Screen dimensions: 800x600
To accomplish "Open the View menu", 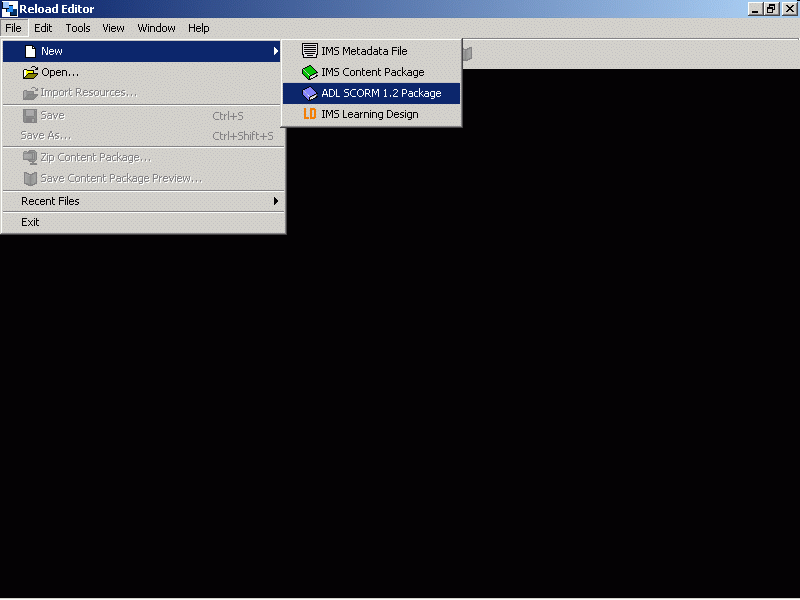I will click(x=113, y=28).
